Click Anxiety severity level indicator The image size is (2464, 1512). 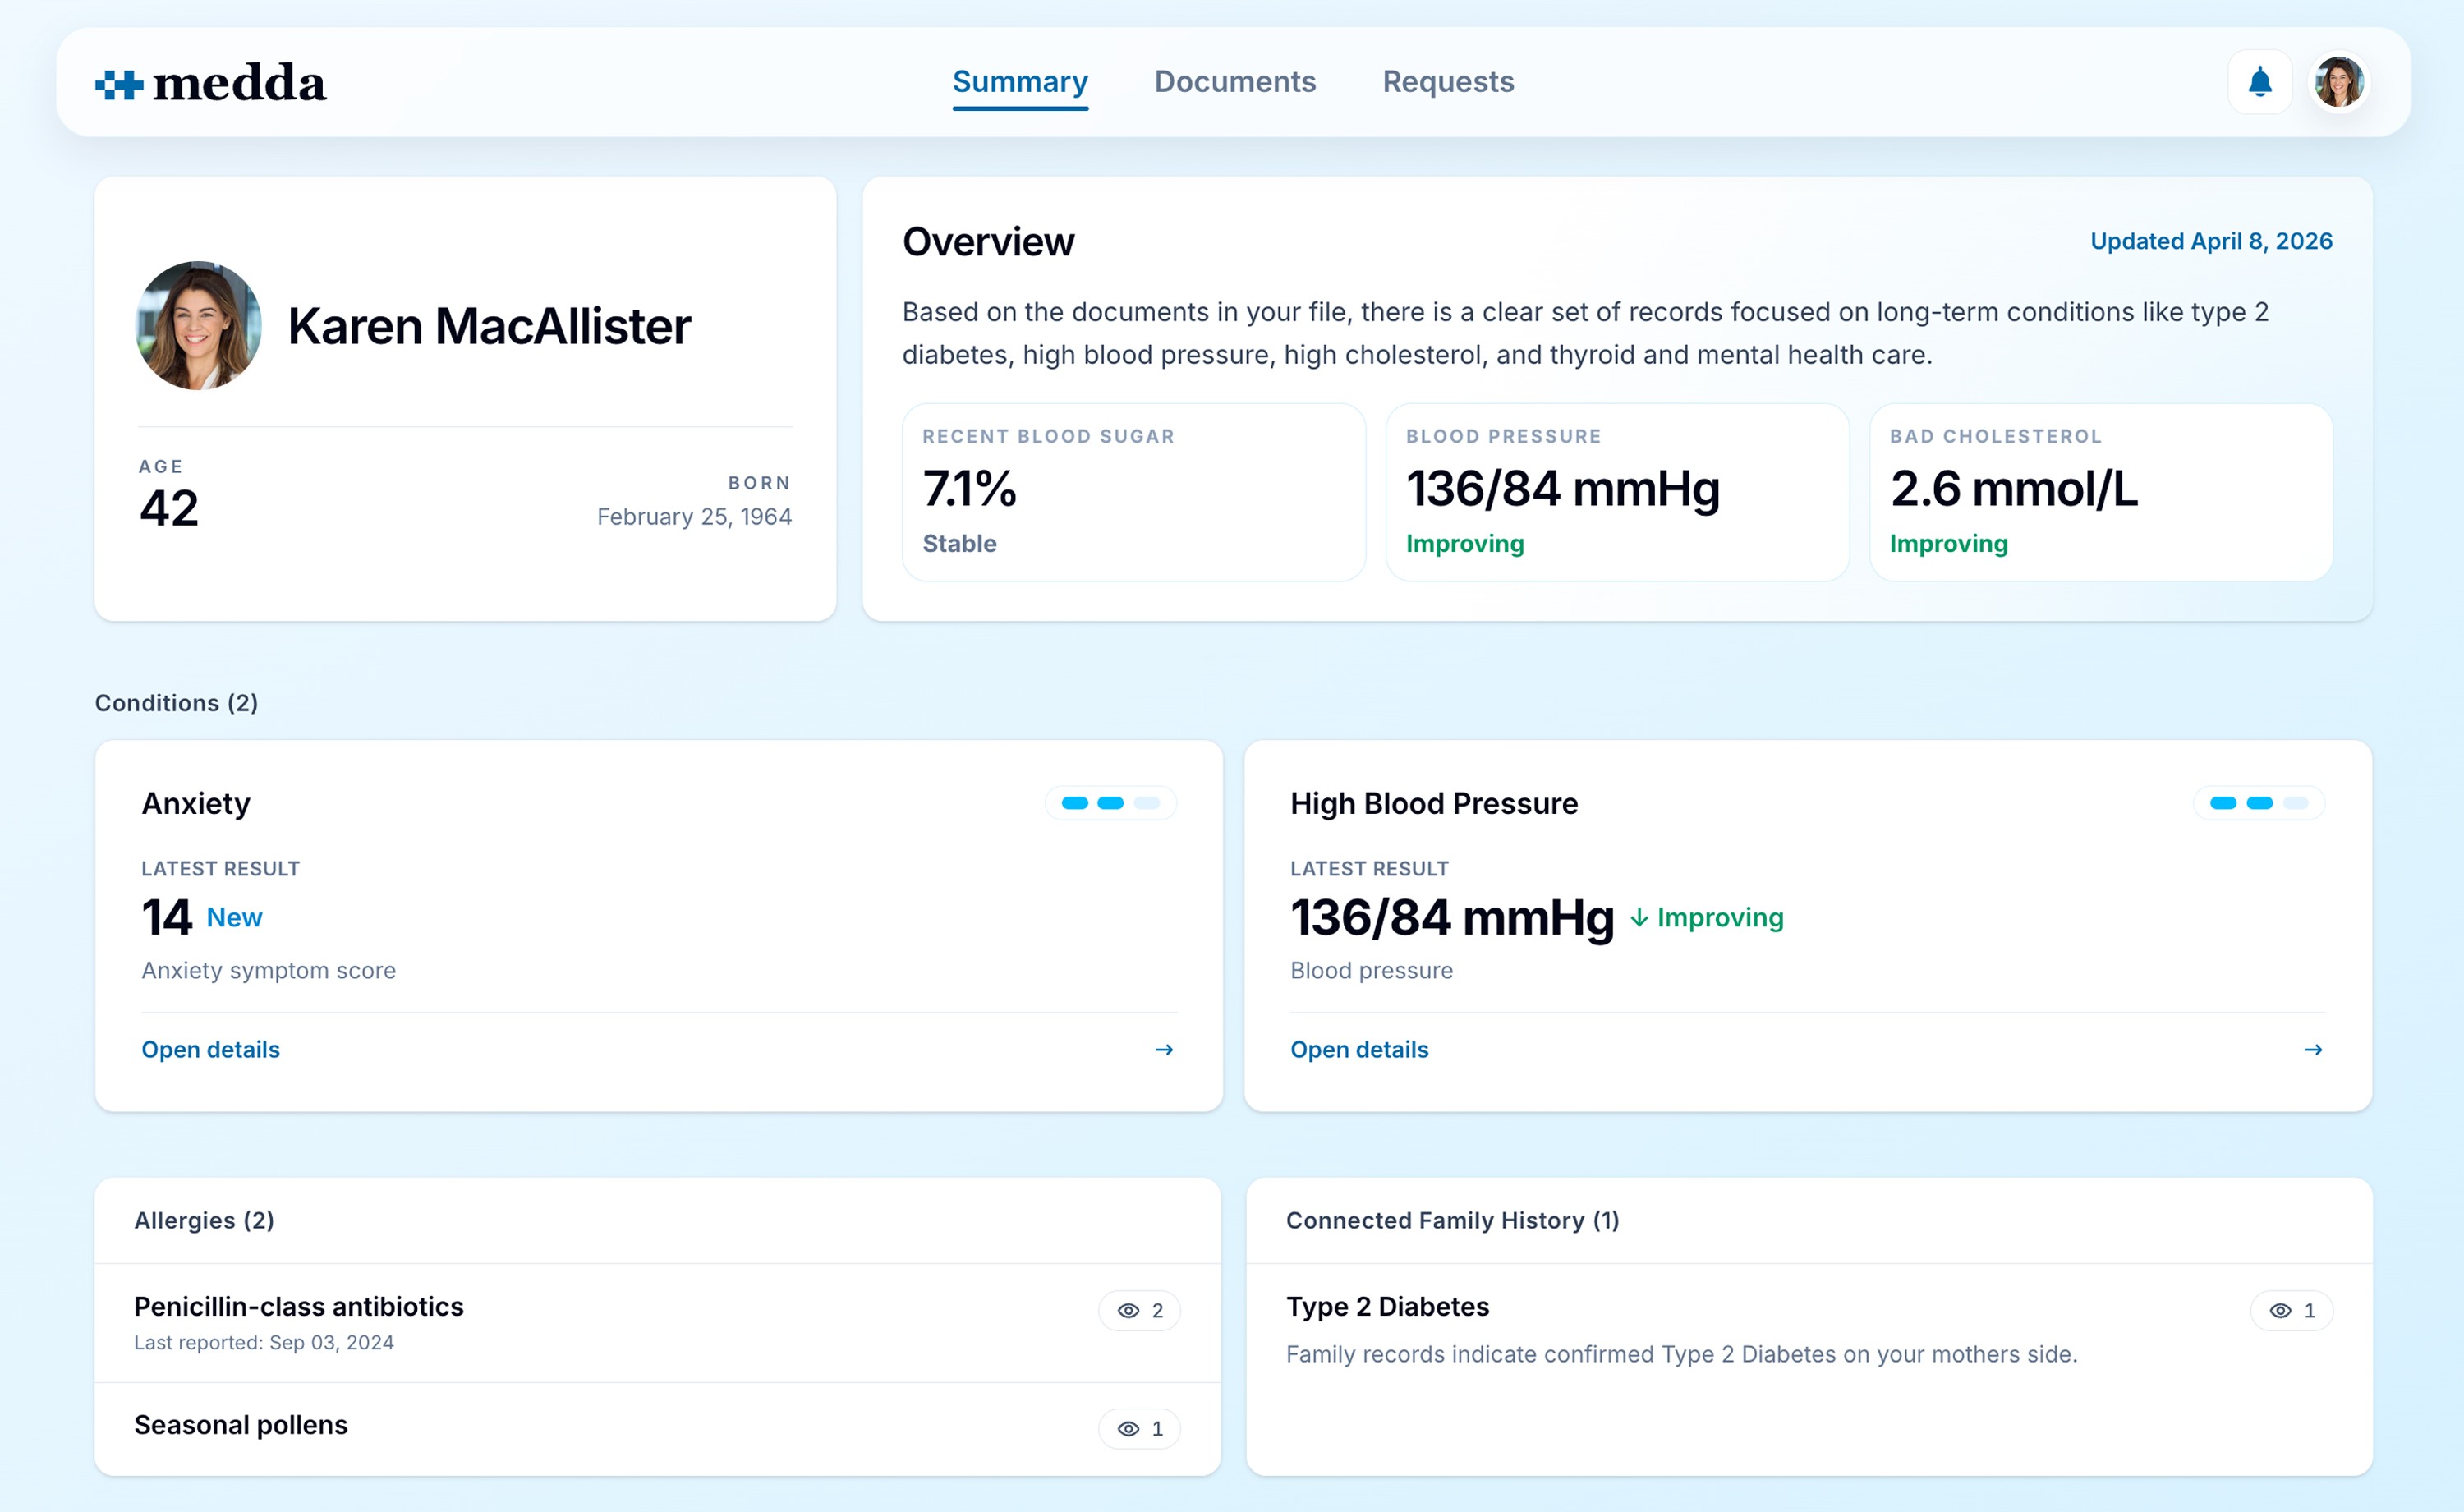coord(1110,803)
